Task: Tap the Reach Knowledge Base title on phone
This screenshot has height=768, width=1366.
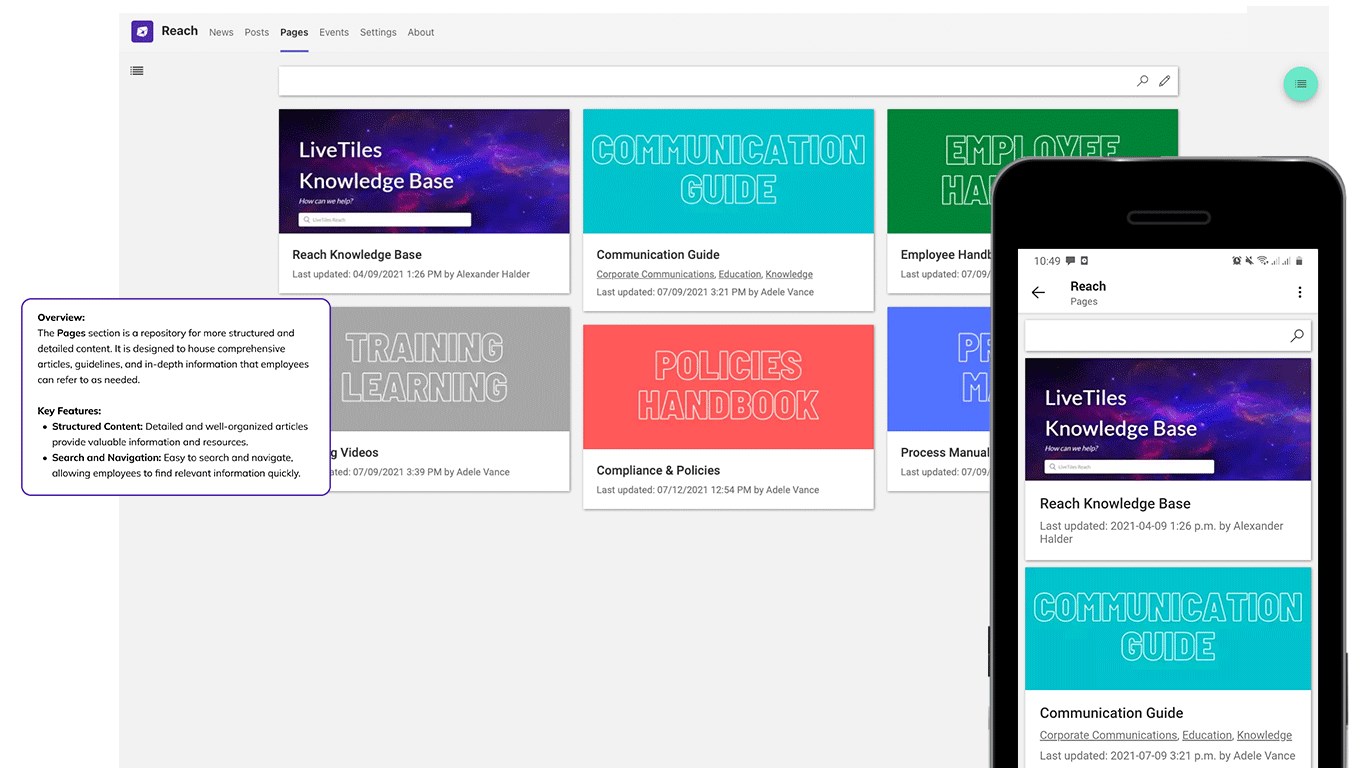Action: tap(1115, 504)
